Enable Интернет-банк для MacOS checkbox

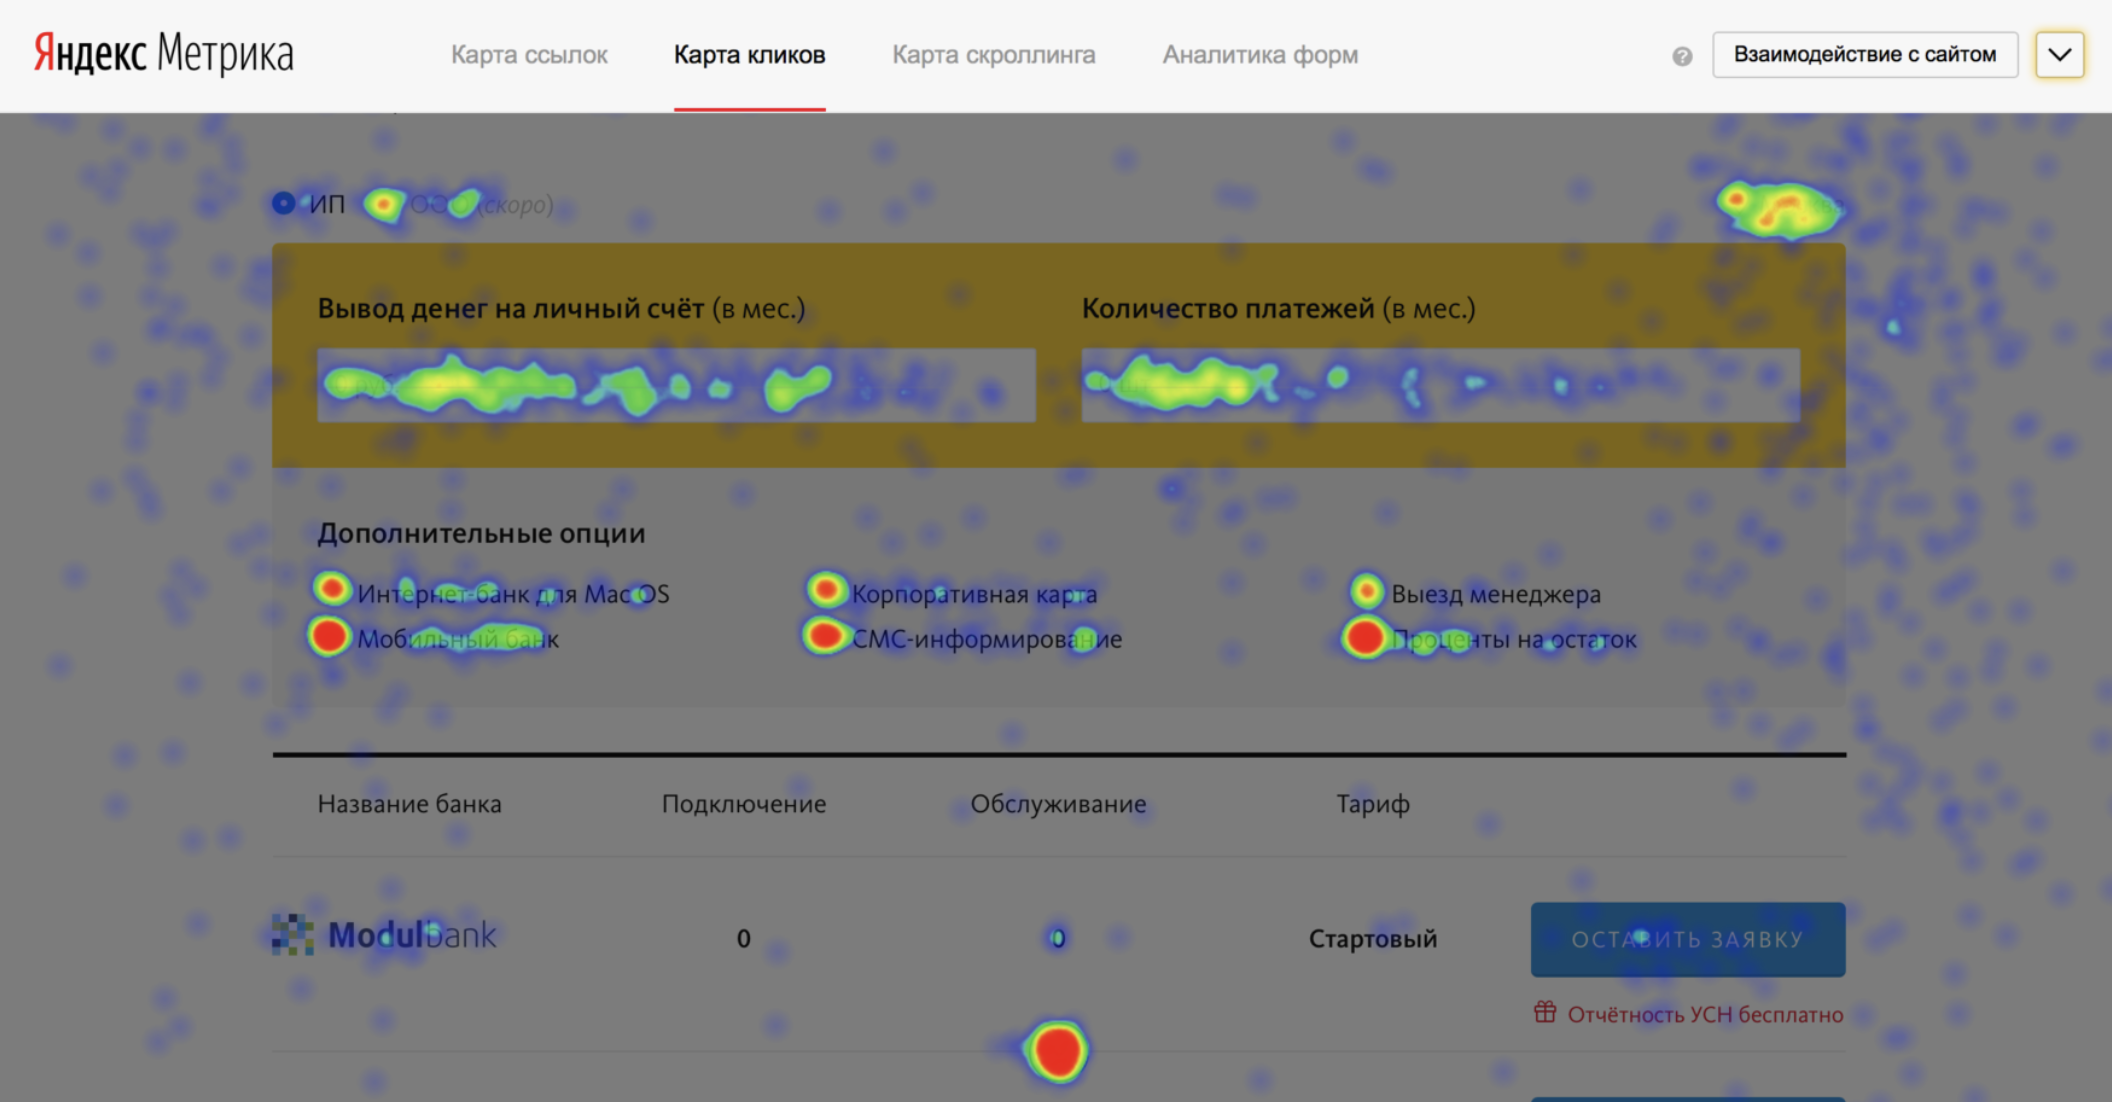[332, 590]
